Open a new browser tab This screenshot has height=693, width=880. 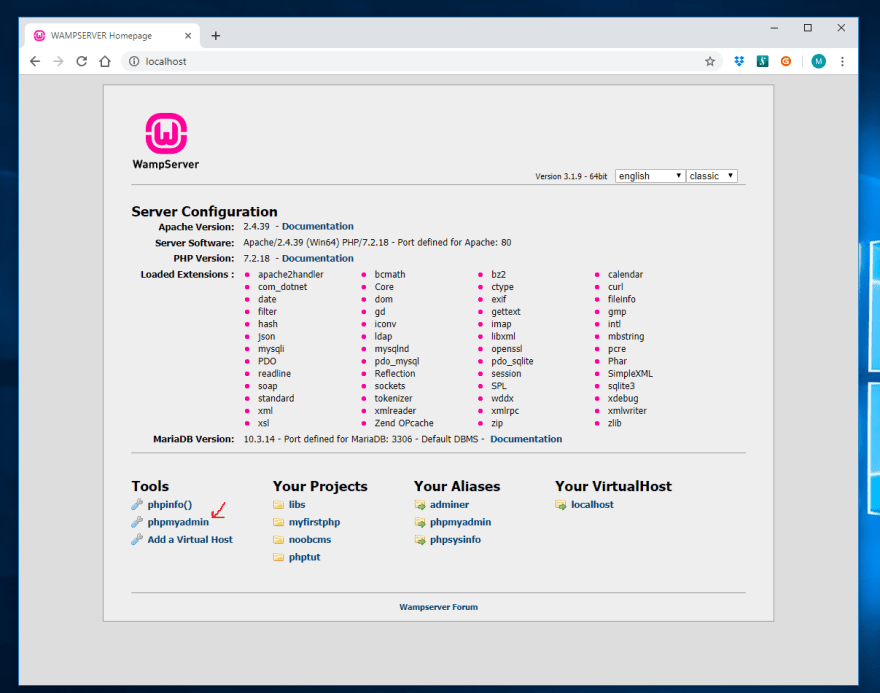[216, 36]
